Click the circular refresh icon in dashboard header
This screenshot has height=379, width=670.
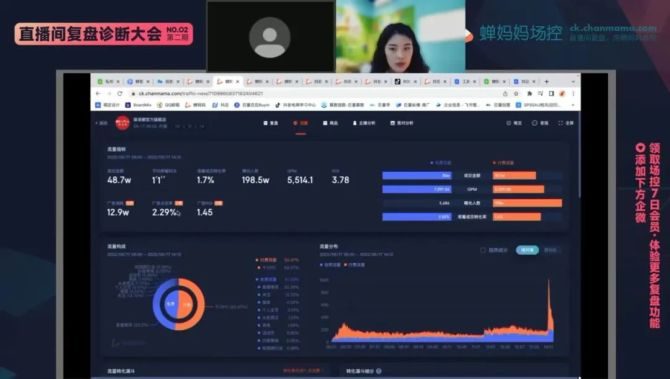click(535, 123)
